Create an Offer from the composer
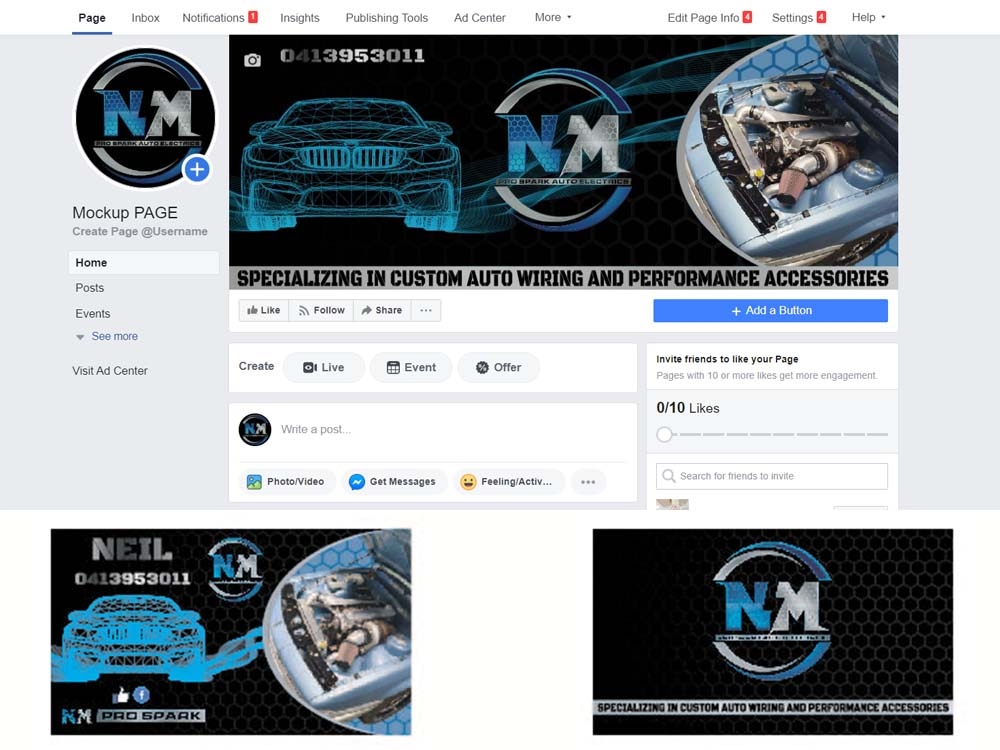The width and height of the screenshot is (1000, 750). click(498, 367)
